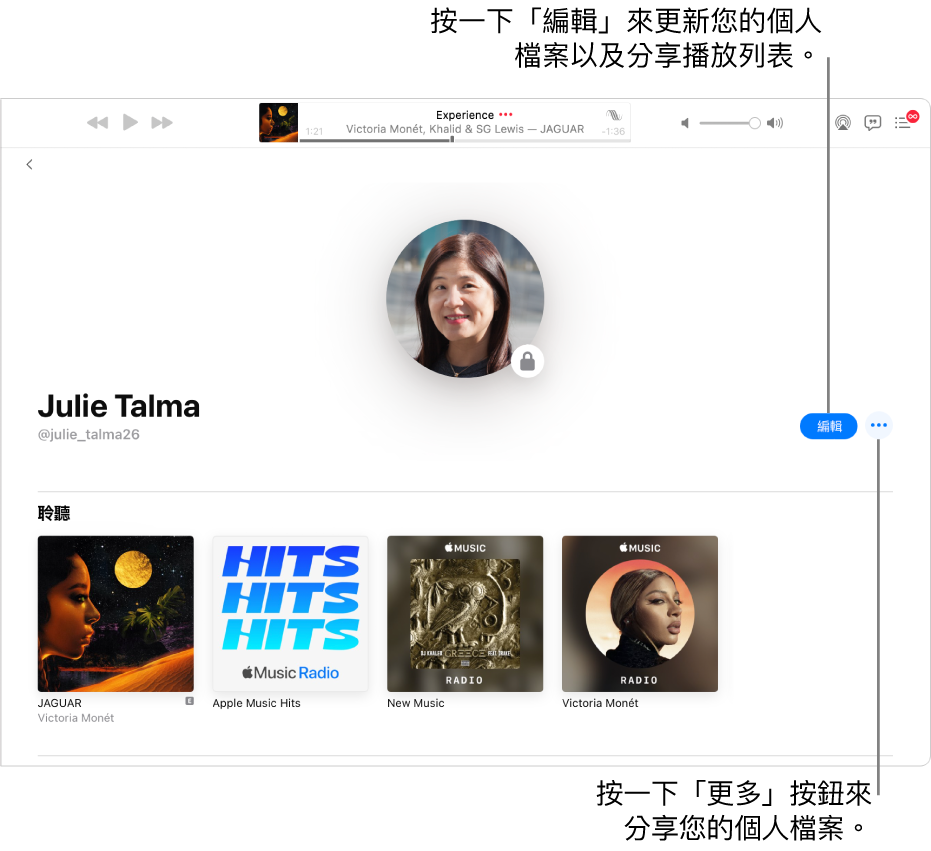Rewind to the previous track
The width and height of the screenshot is (931, 851).
click(x=97, y=122)
